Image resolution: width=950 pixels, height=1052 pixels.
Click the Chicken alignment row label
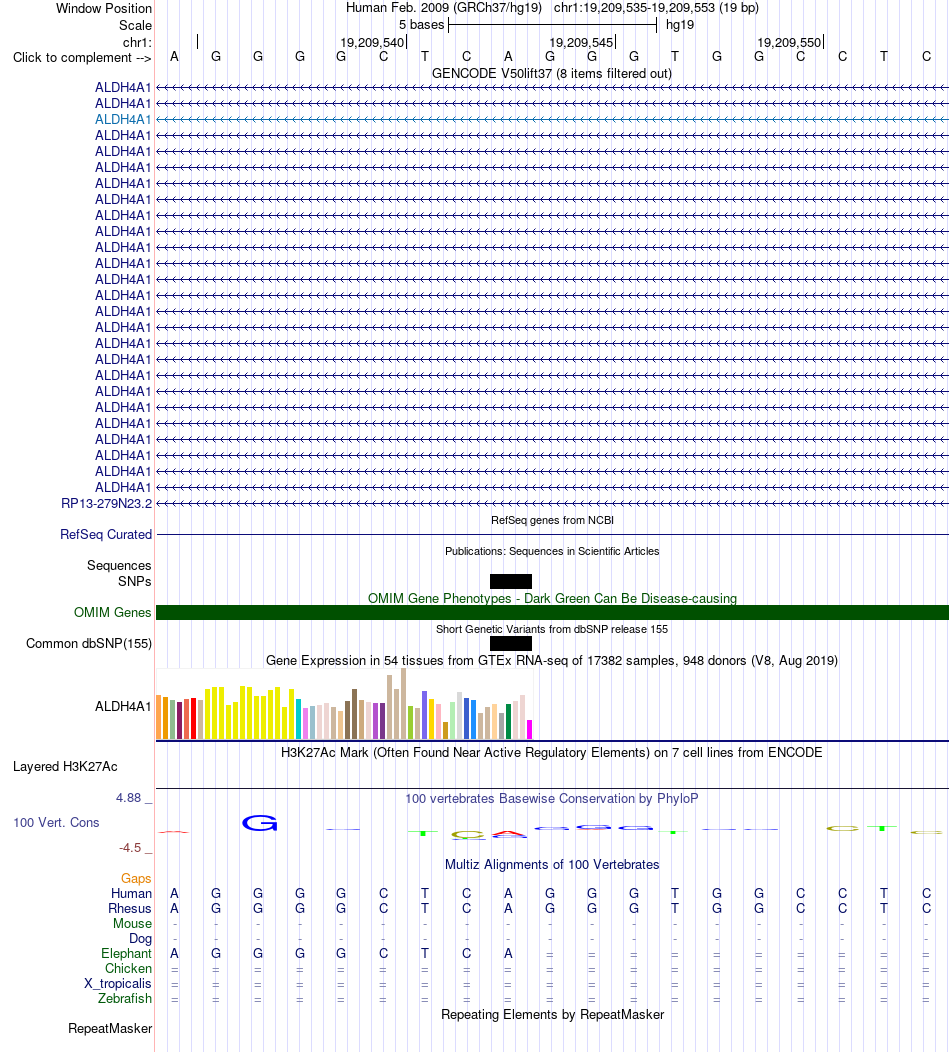[x=129, y=969]
